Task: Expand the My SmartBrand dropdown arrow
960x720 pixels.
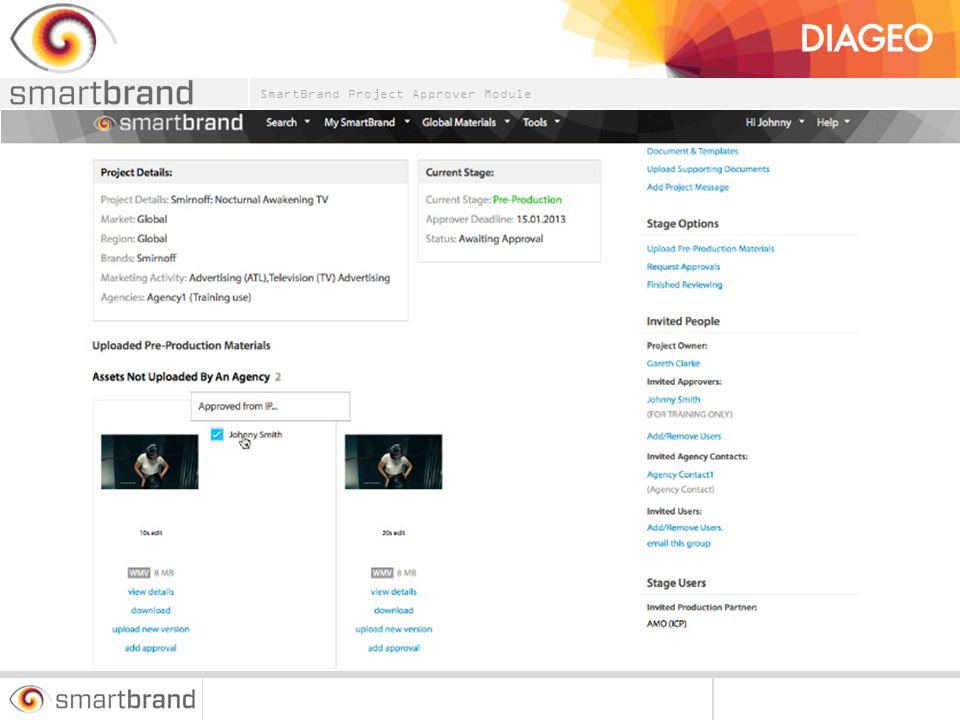Action: pos(407,122)
